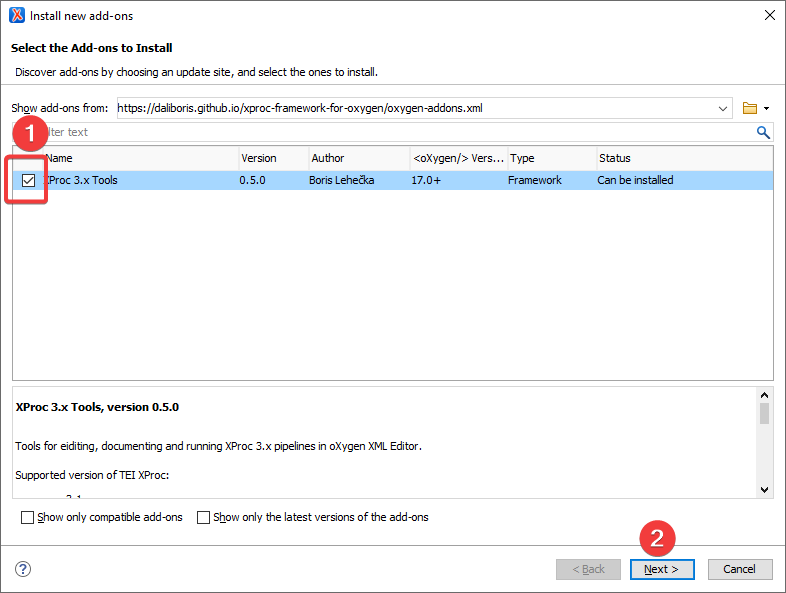
Task: Toggle the XProc 3.x Tools add-on checkbox
Action: point(29,180)
